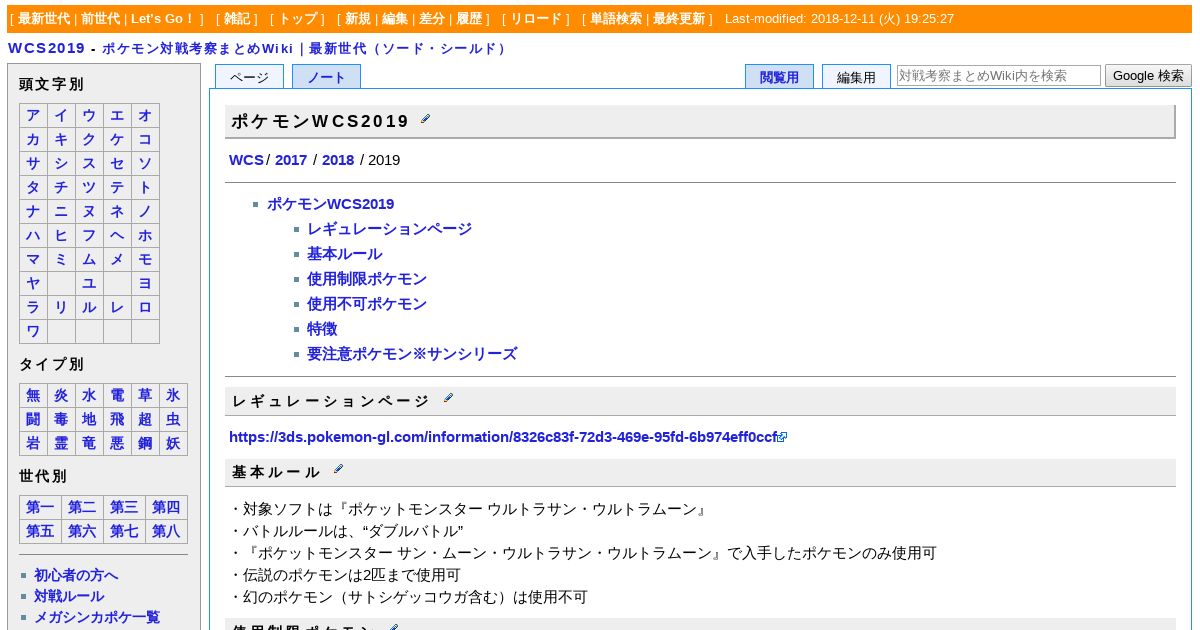Jump to 特徴 contents entry
Screen dimensions: 1200x630
tap(322, 329)
